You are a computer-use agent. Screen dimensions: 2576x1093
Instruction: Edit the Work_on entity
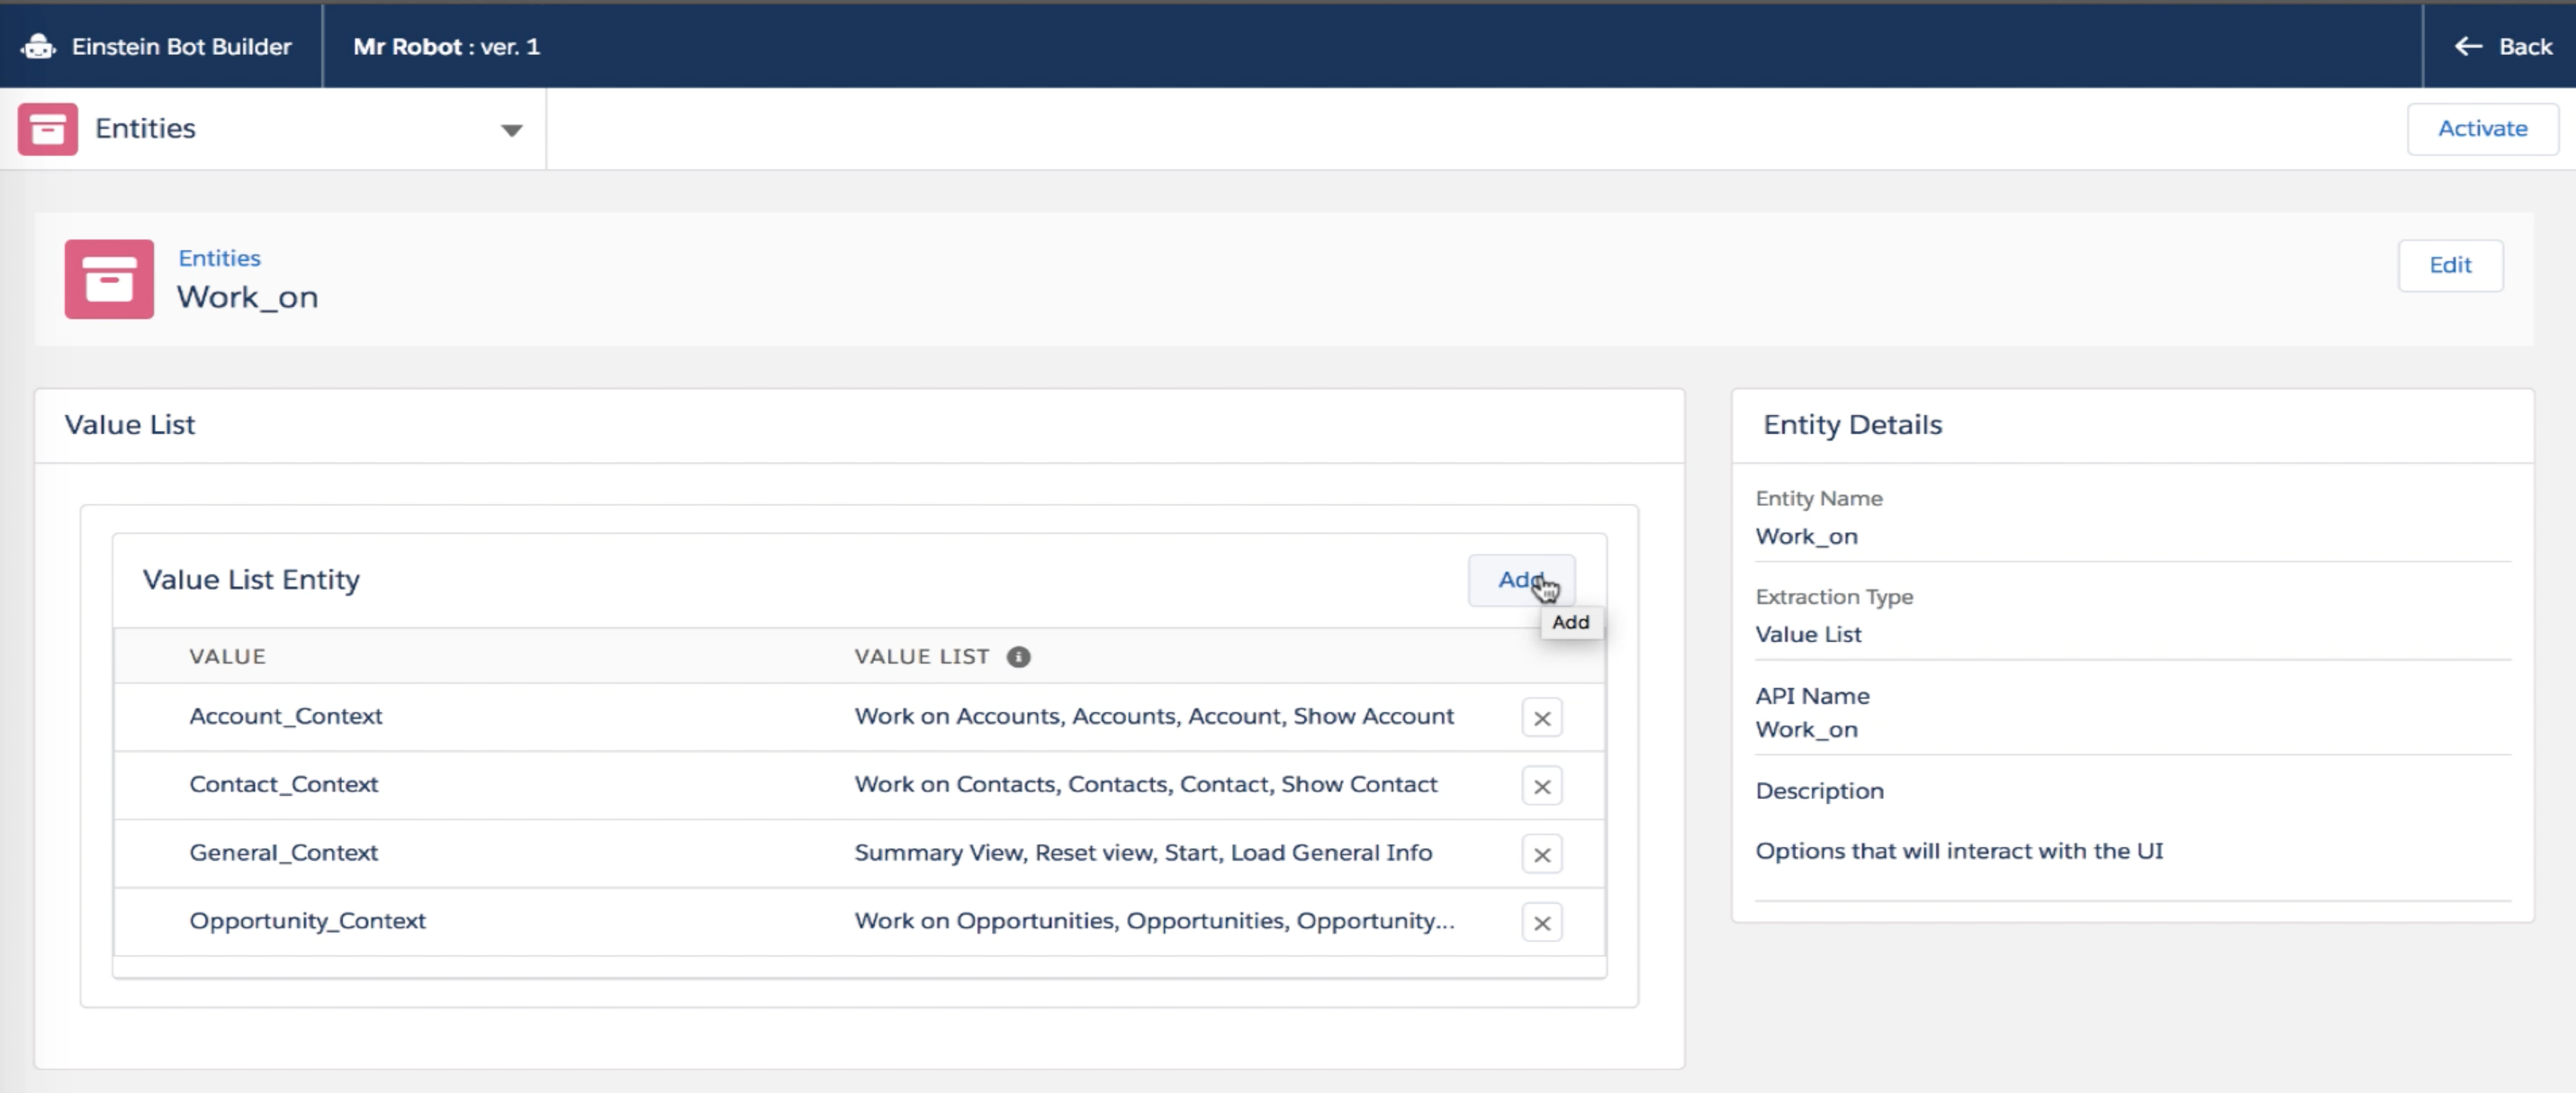[2450, 265]
